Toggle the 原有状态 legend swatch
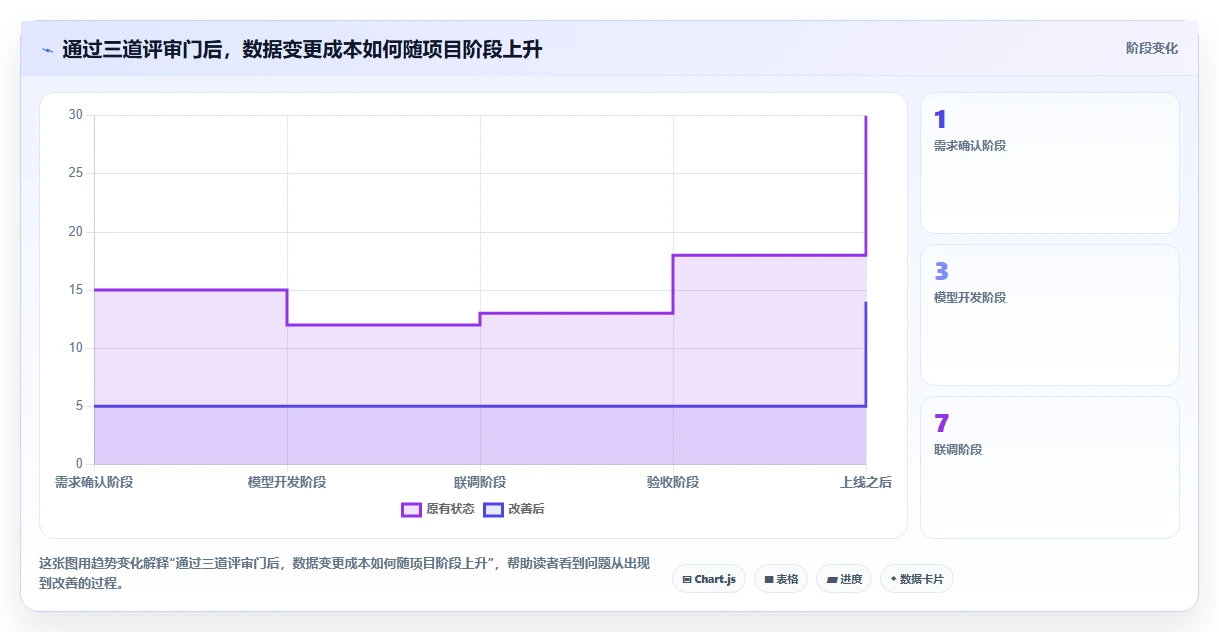The width and height of the screenshot is (1219, 632). point(411,509)
